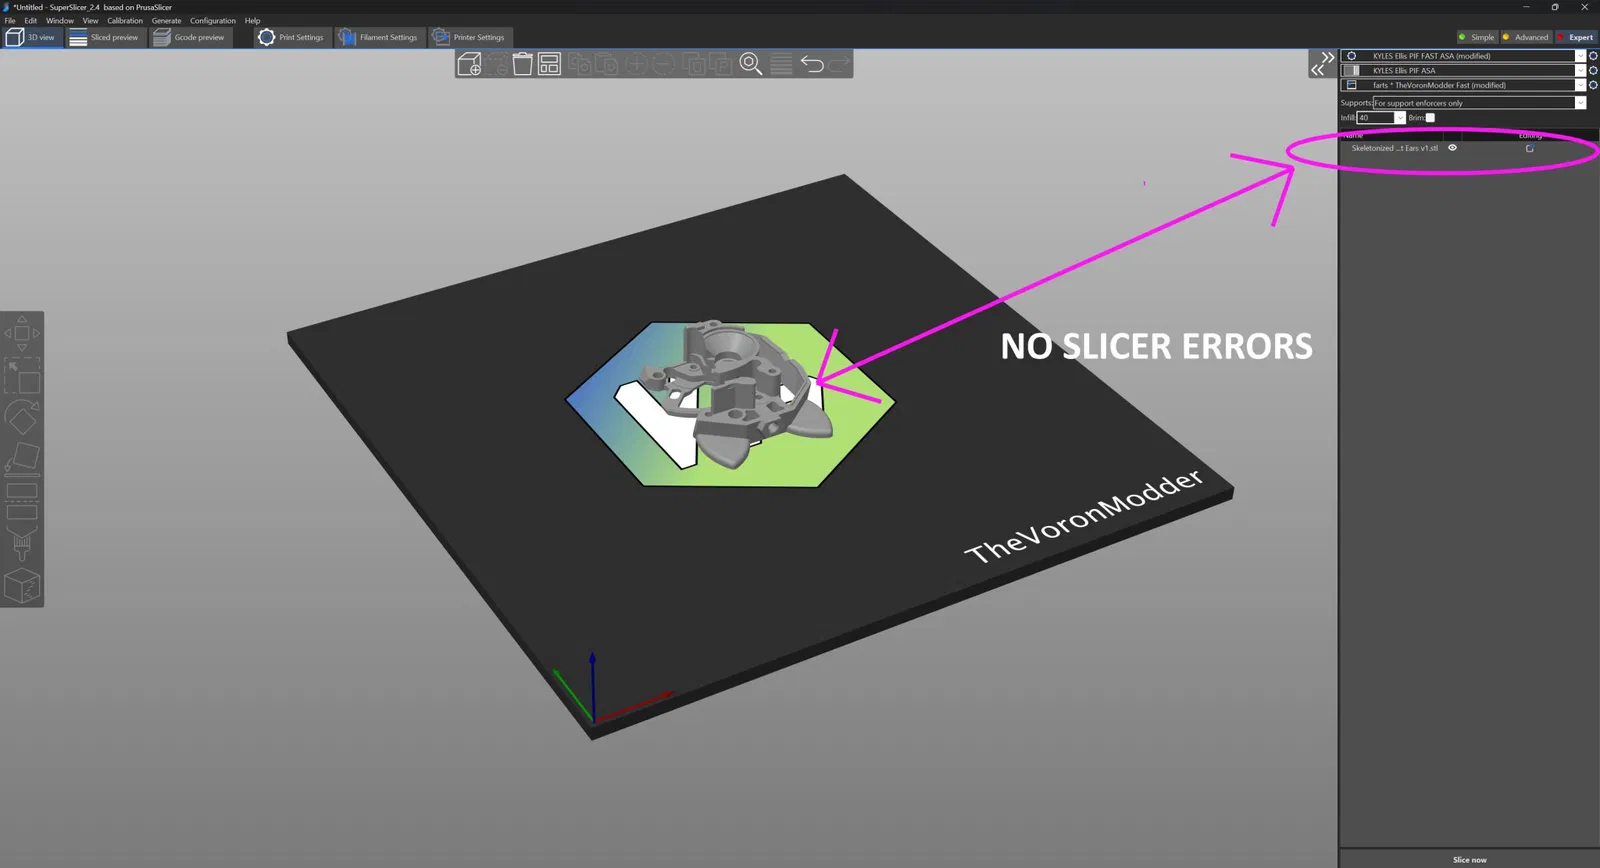Switch to Simple mode

(x=1476, y=37)
